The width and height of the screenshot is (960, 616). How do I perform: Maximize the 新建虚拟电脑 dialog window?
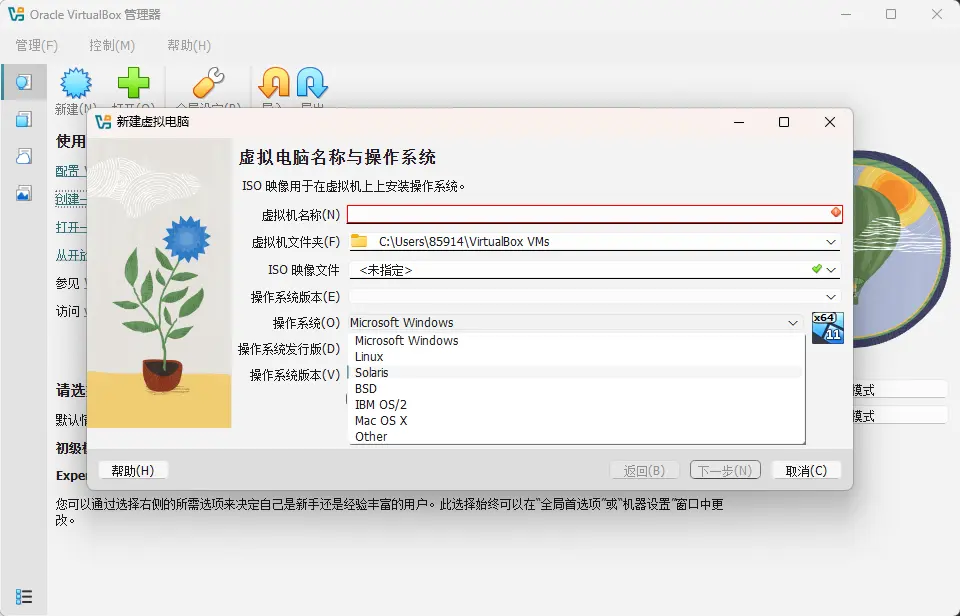point(784,122)
